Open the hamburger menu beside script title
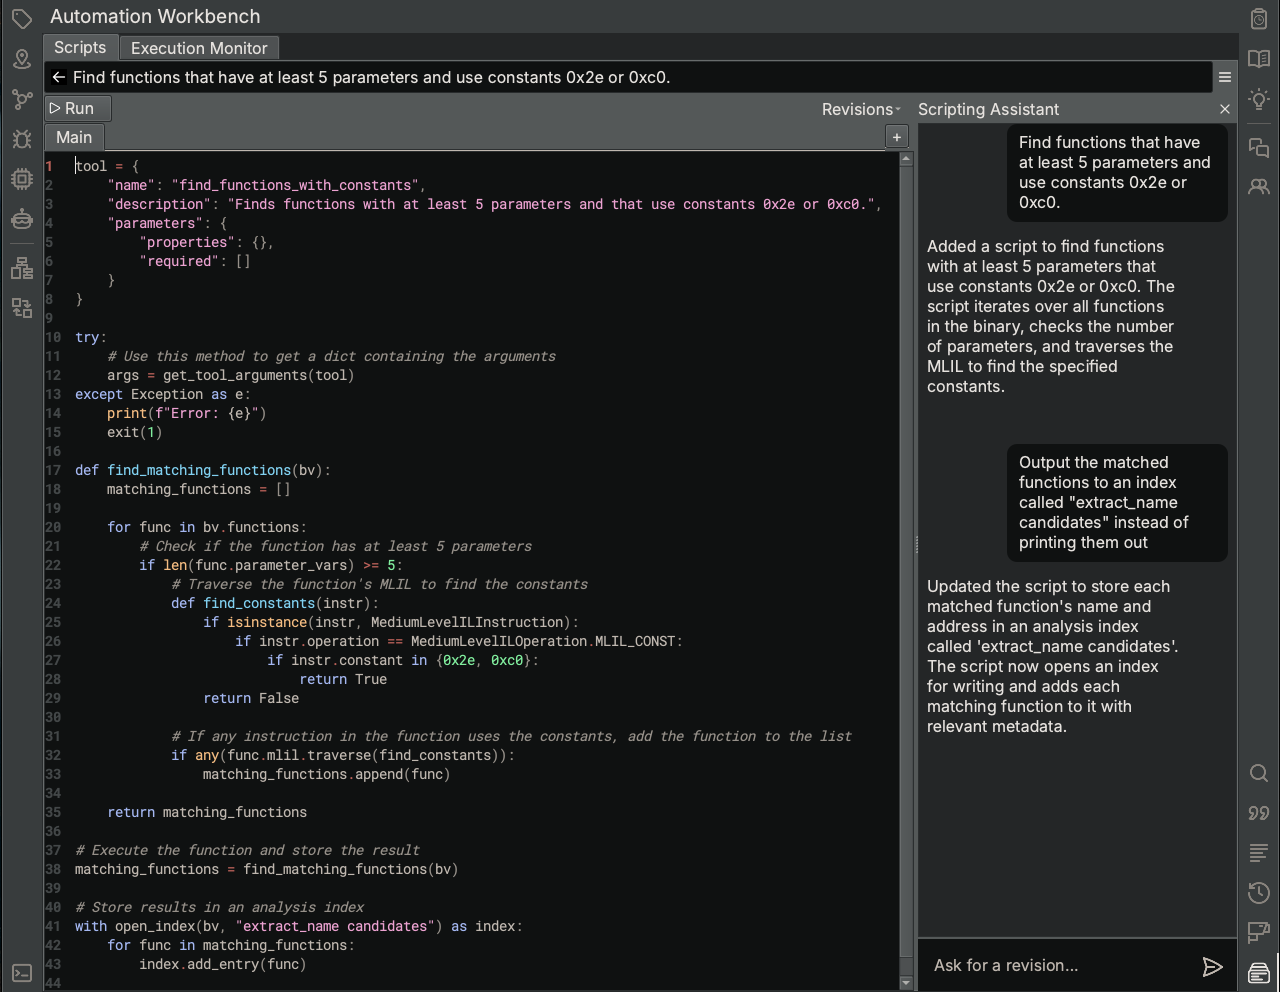 (1224, 77)
